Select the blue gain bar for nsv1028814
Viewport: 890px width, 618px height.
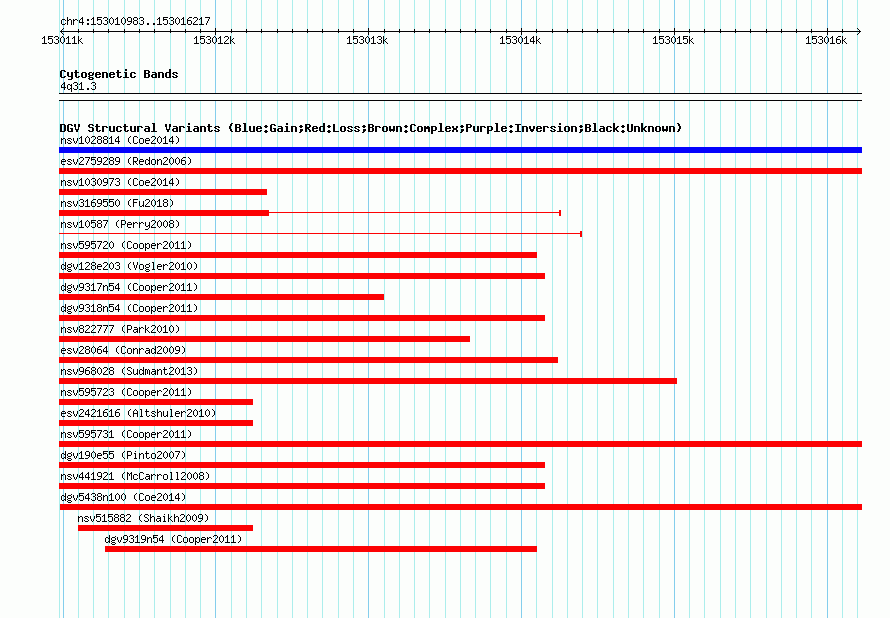pos(460,150)
